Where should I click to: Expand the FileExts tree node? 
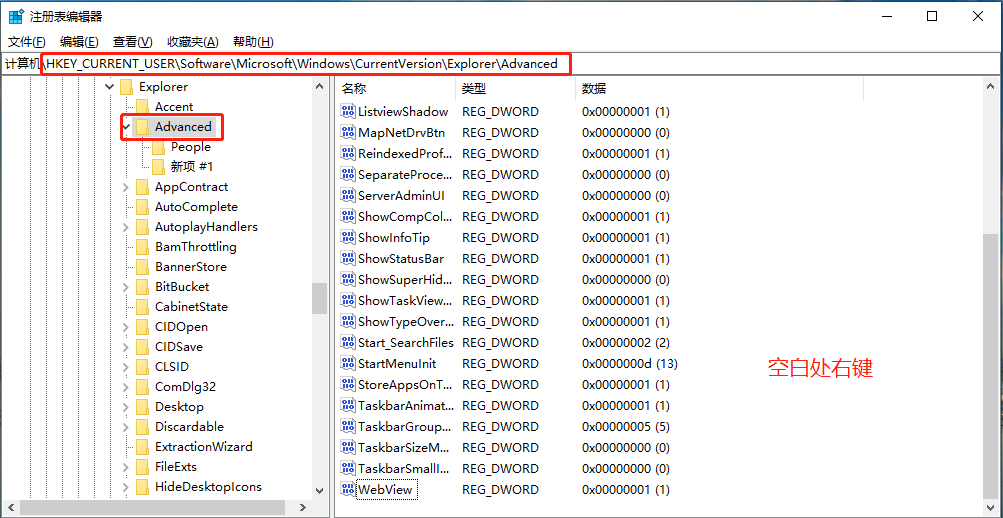coord(125,467)
